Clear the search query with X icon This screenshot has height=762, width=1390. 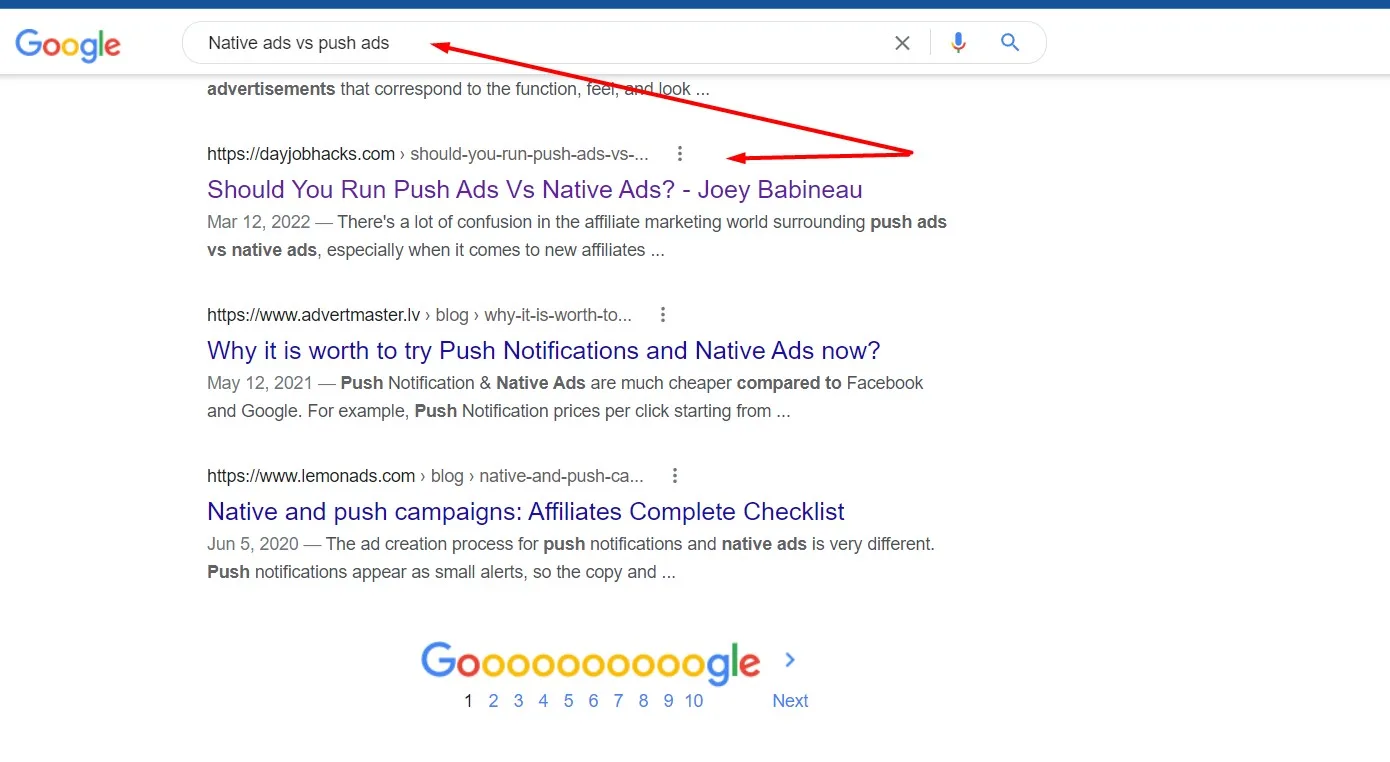902,43
